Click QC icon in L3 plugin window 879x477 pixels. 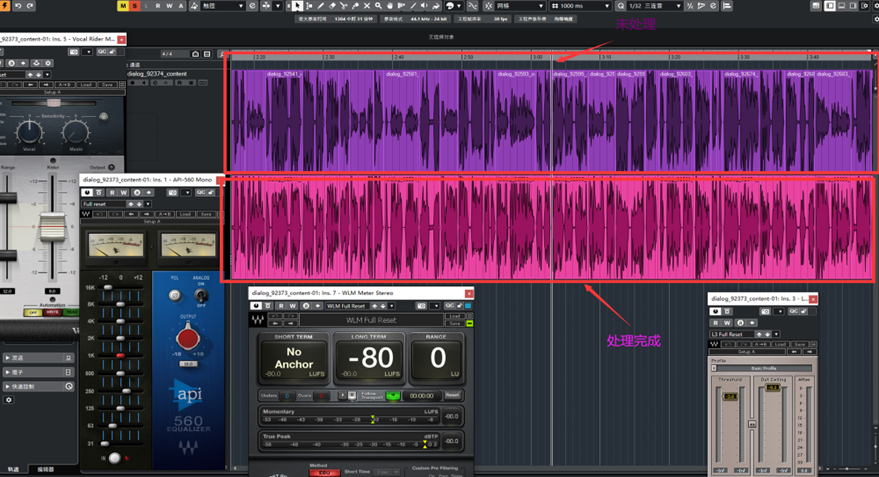(x=794, y=311)
